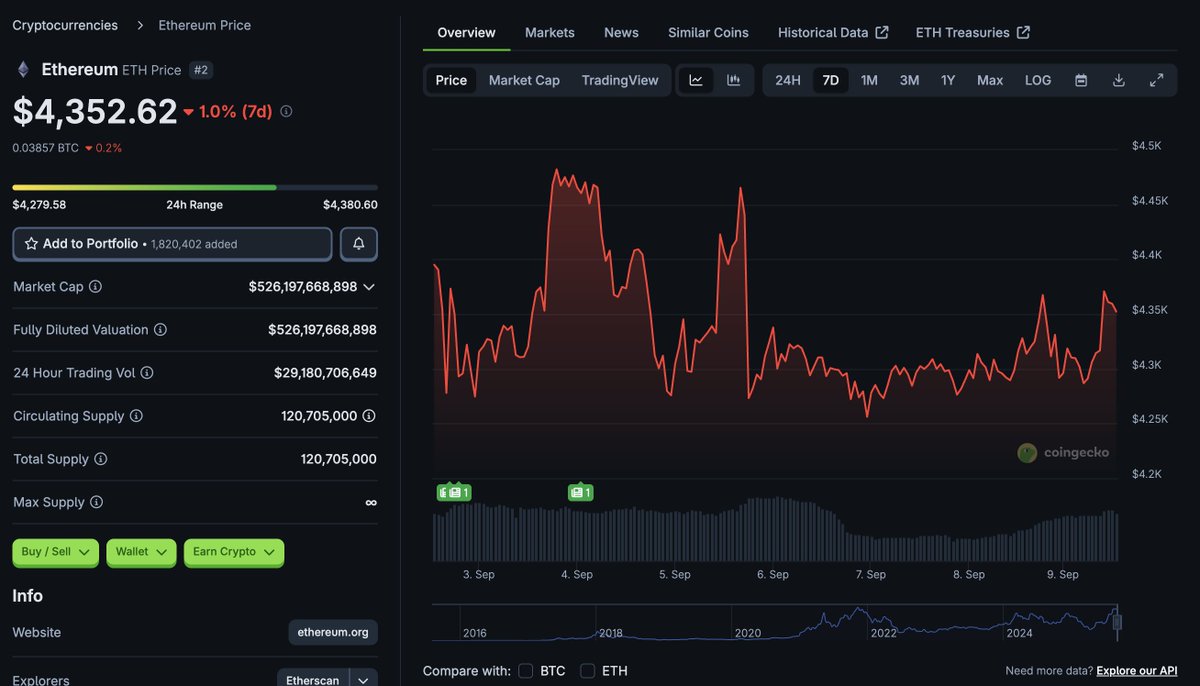Click 24 Hour Trading Vol info icon
The image size is (1200, 686).
pyautogui.click(x=146, y=373)
